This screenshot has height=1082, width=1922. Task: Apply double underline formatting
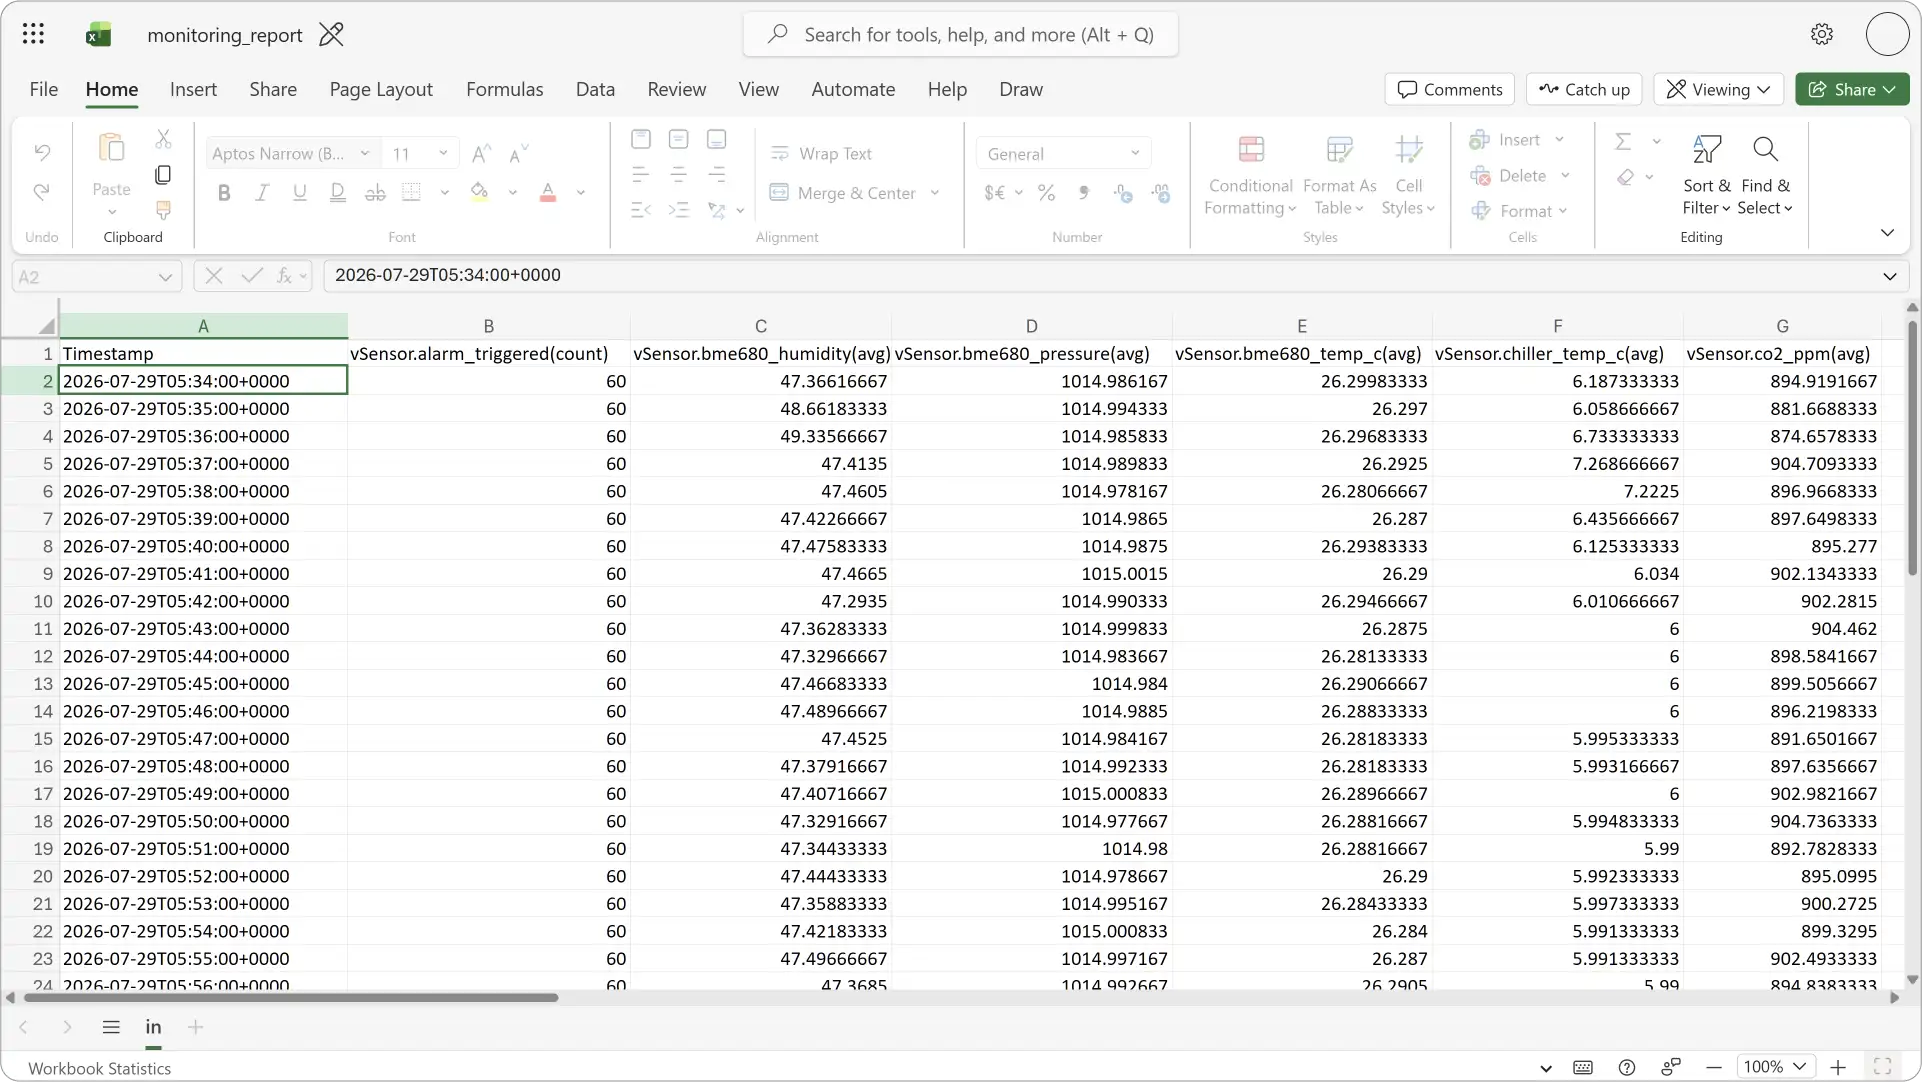coord(338,193)
